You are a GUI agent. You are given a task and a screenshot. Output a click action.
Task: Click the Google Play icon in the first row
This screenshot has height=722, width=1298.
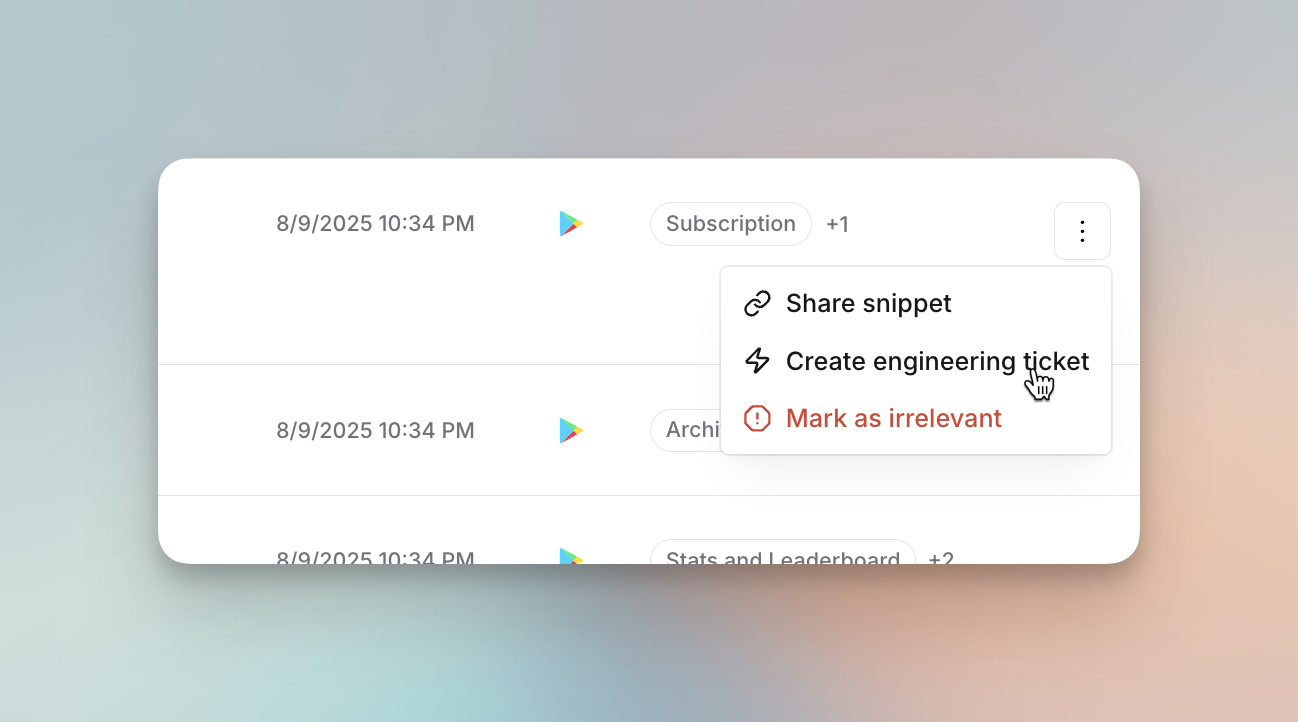pos(571,223)
